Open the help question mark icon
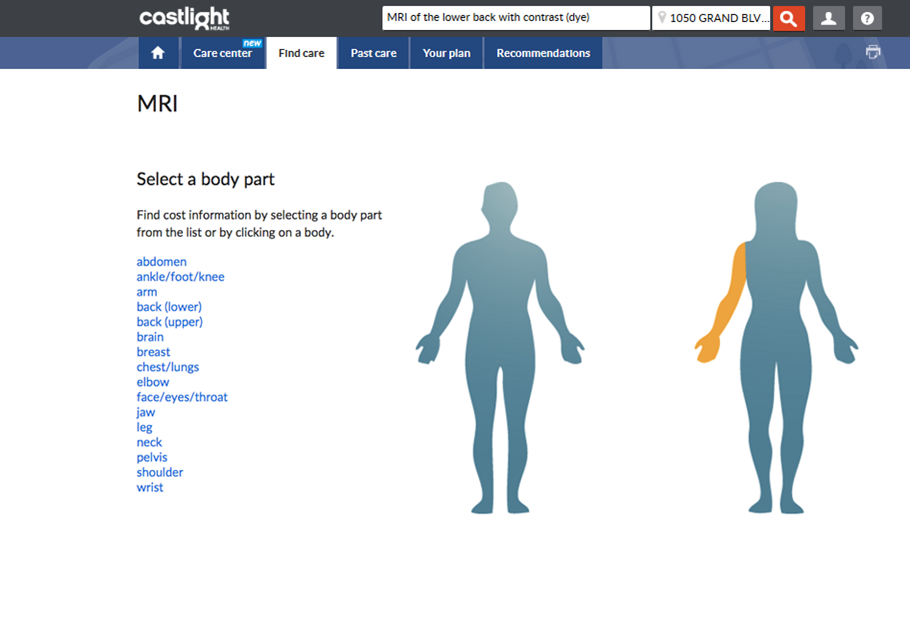The height and width of the screenshot is (634, 910). 867,18
